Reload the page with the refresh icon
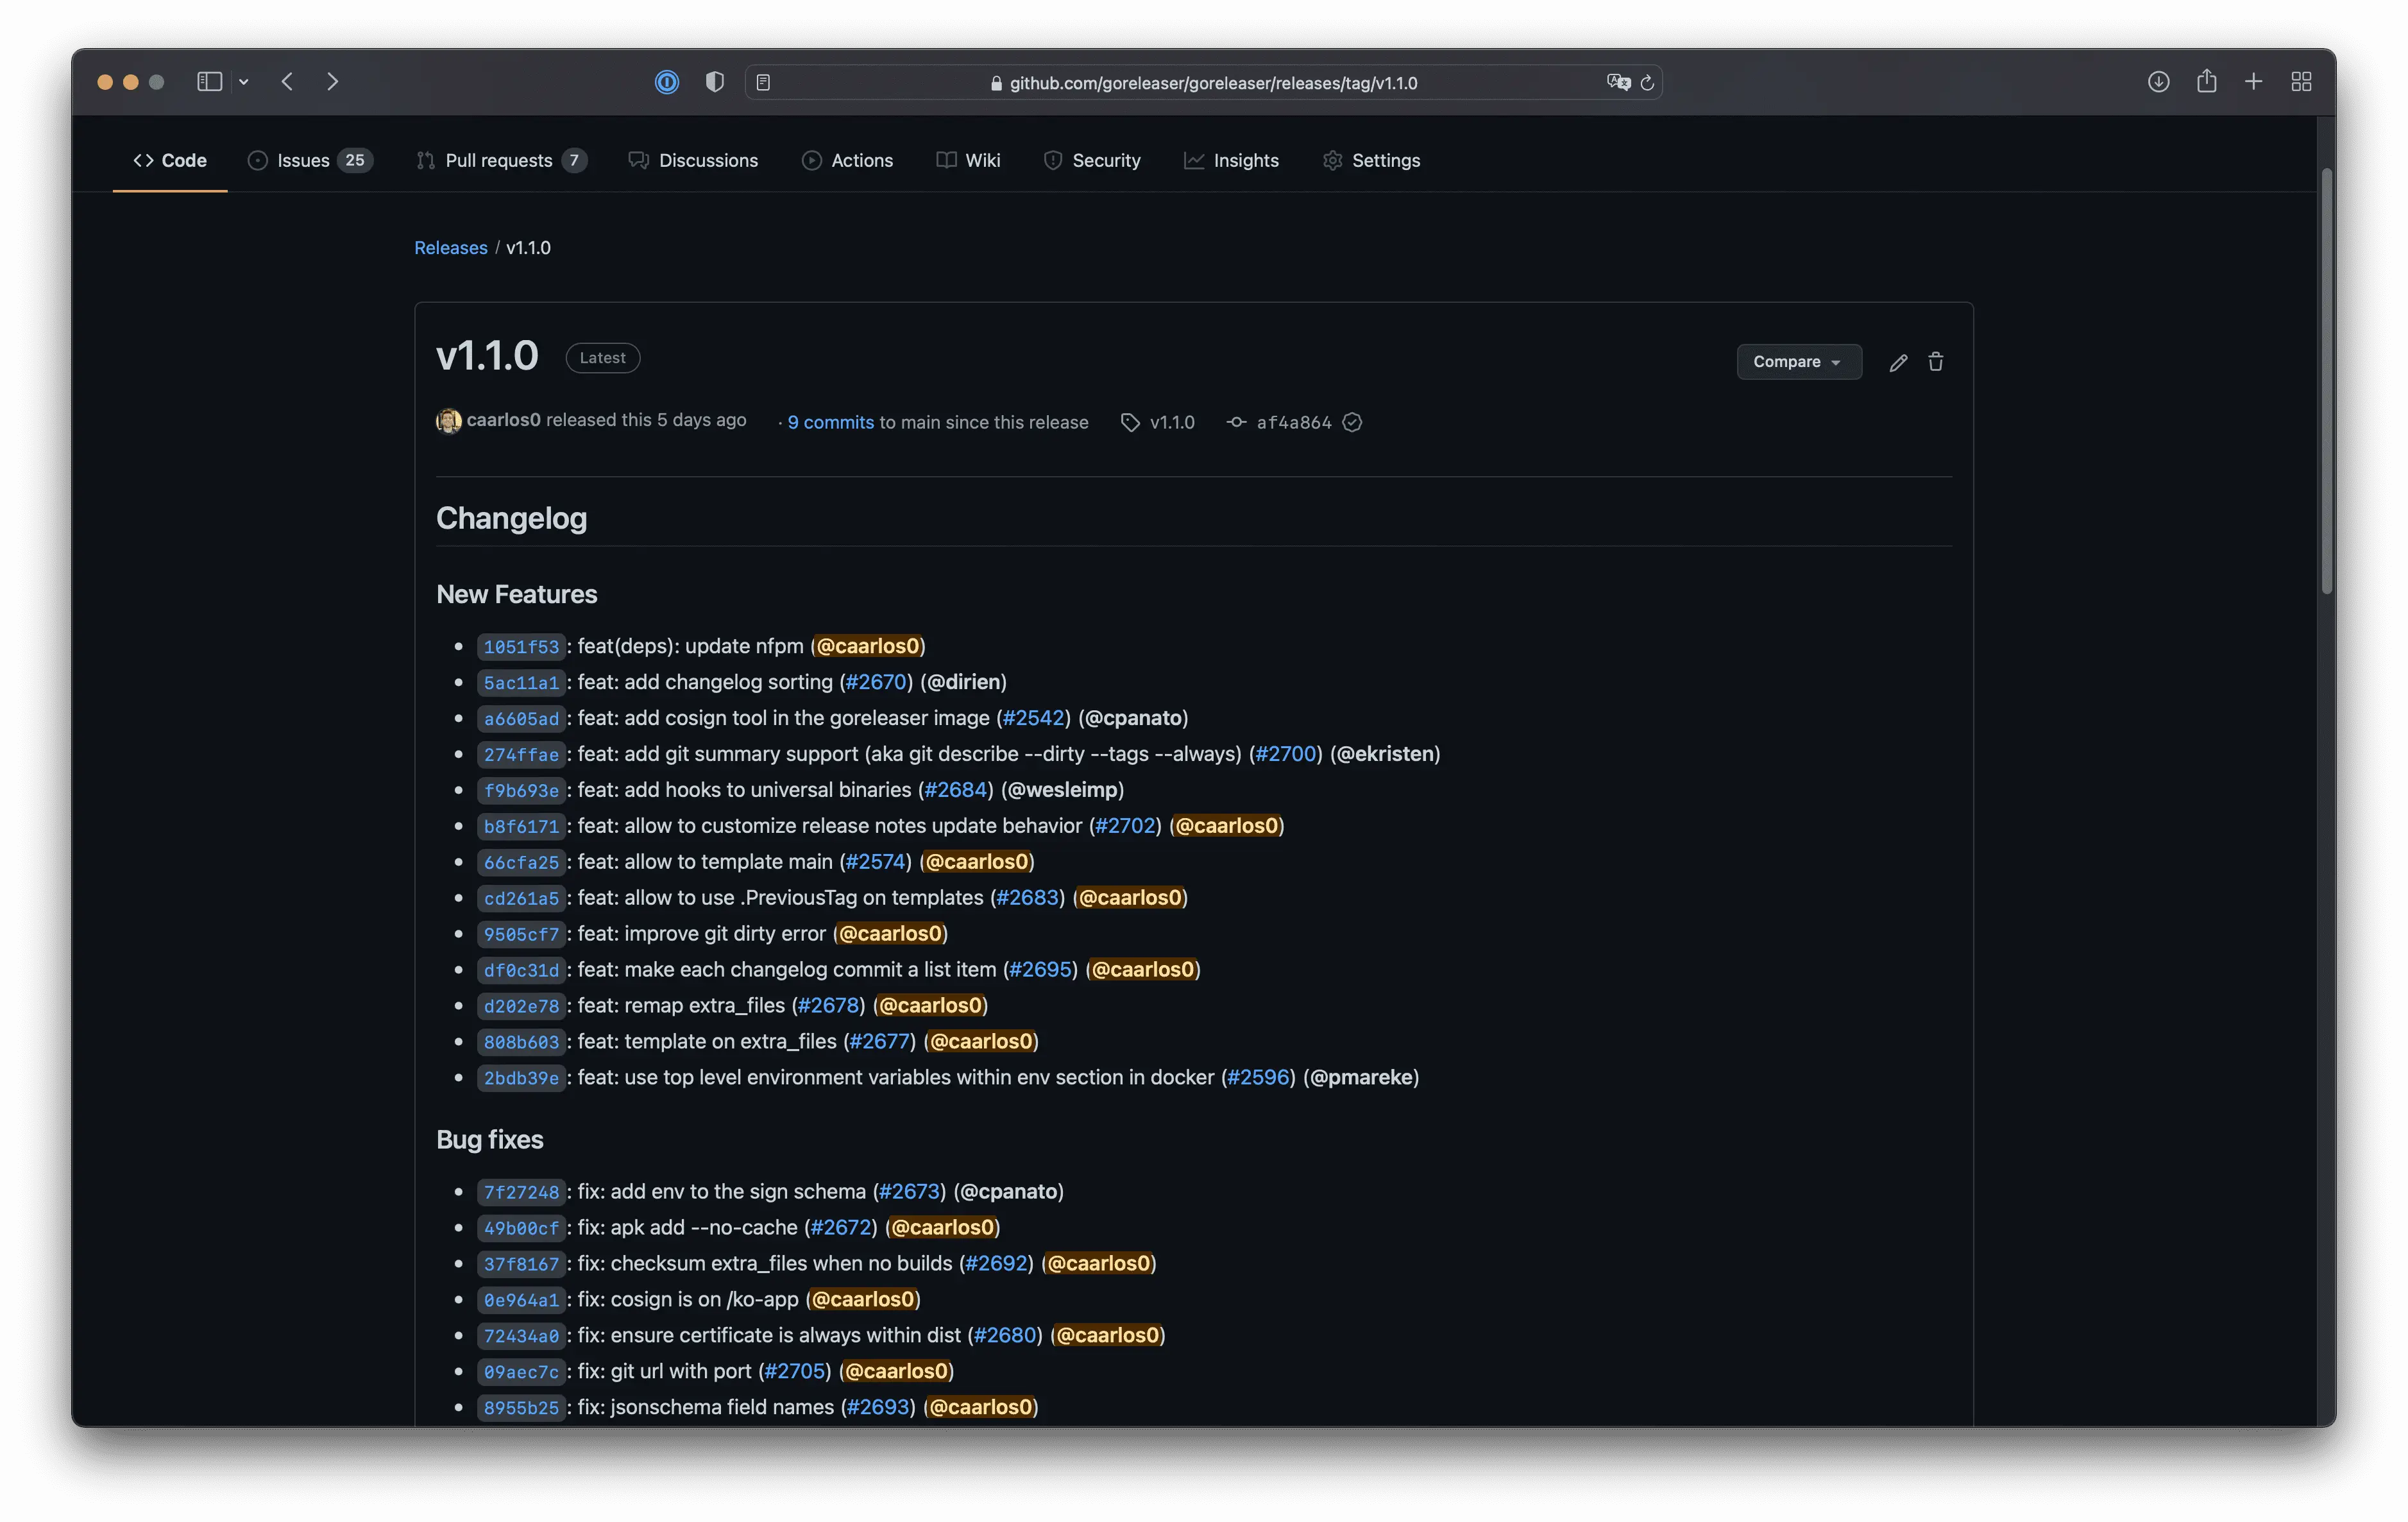 [x=1647, y=82]
